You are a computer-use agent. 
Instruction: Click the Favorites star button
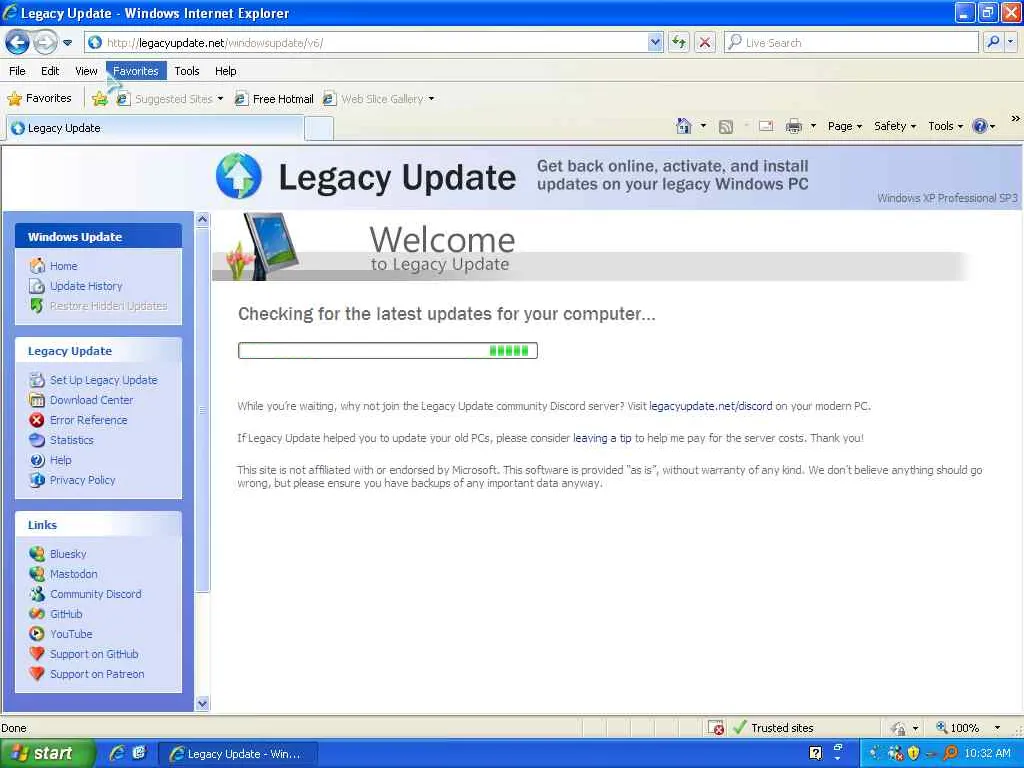pyautogui.click(x=39, y=99)
